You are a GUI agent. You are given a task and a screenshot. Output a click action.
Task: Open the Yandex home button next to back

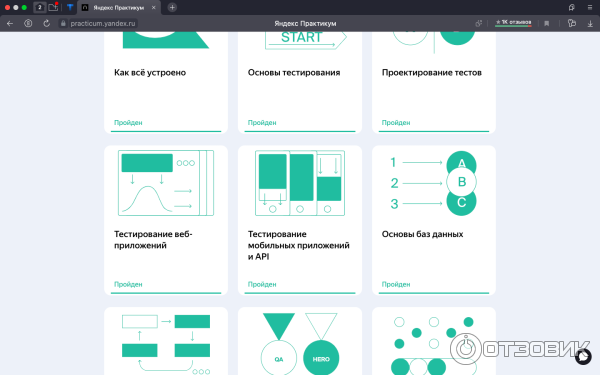[x=28, y=23]
